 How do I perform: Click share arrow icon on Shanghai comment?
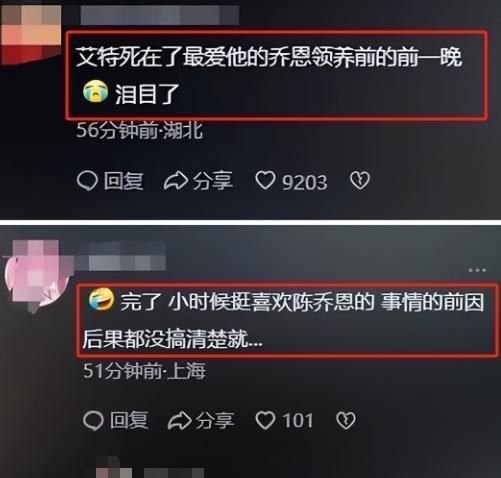point(179,420)
